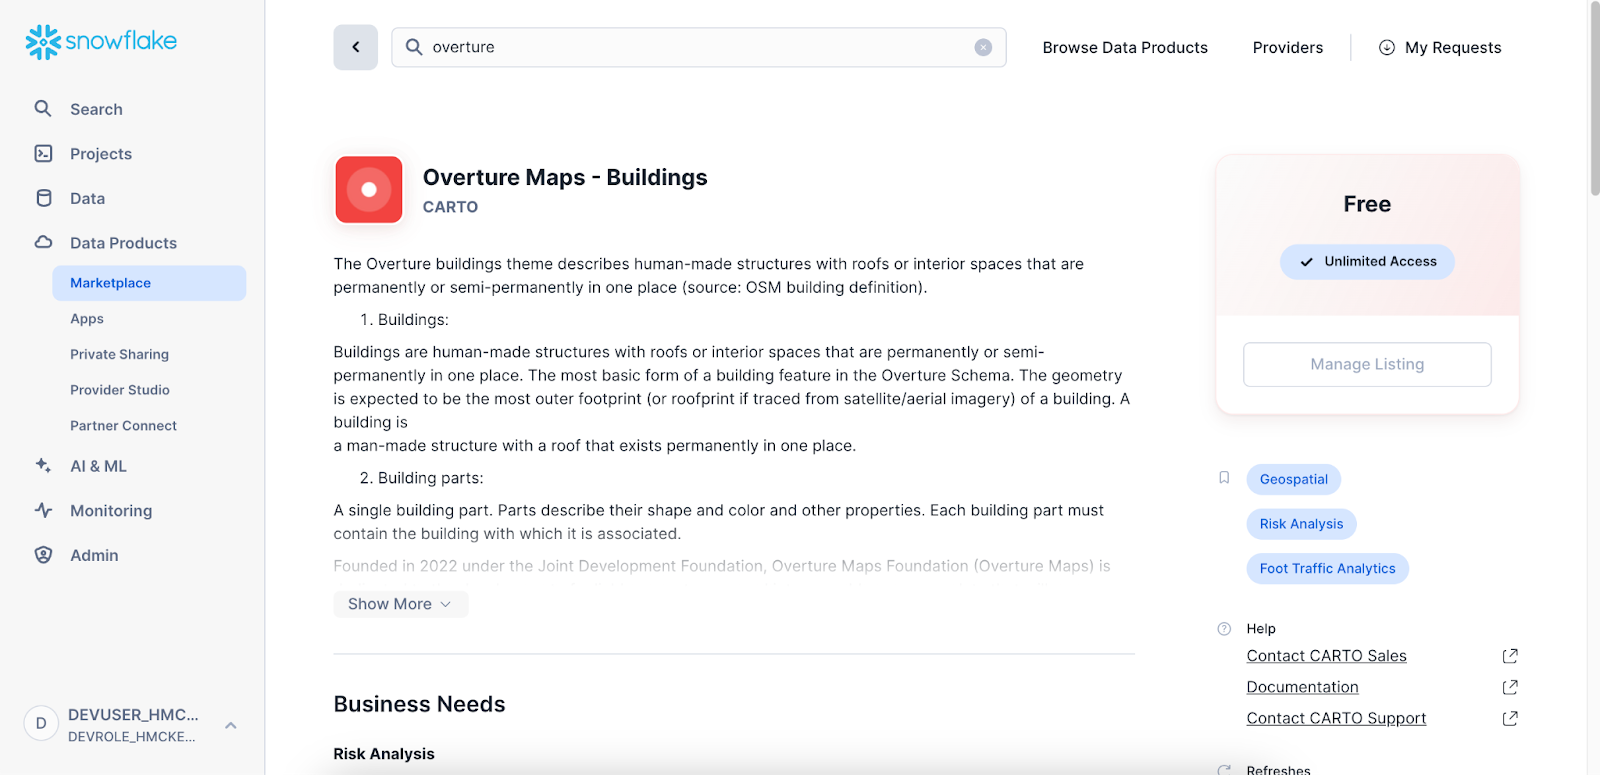Open Search in the sidebar

click(96, 109)
